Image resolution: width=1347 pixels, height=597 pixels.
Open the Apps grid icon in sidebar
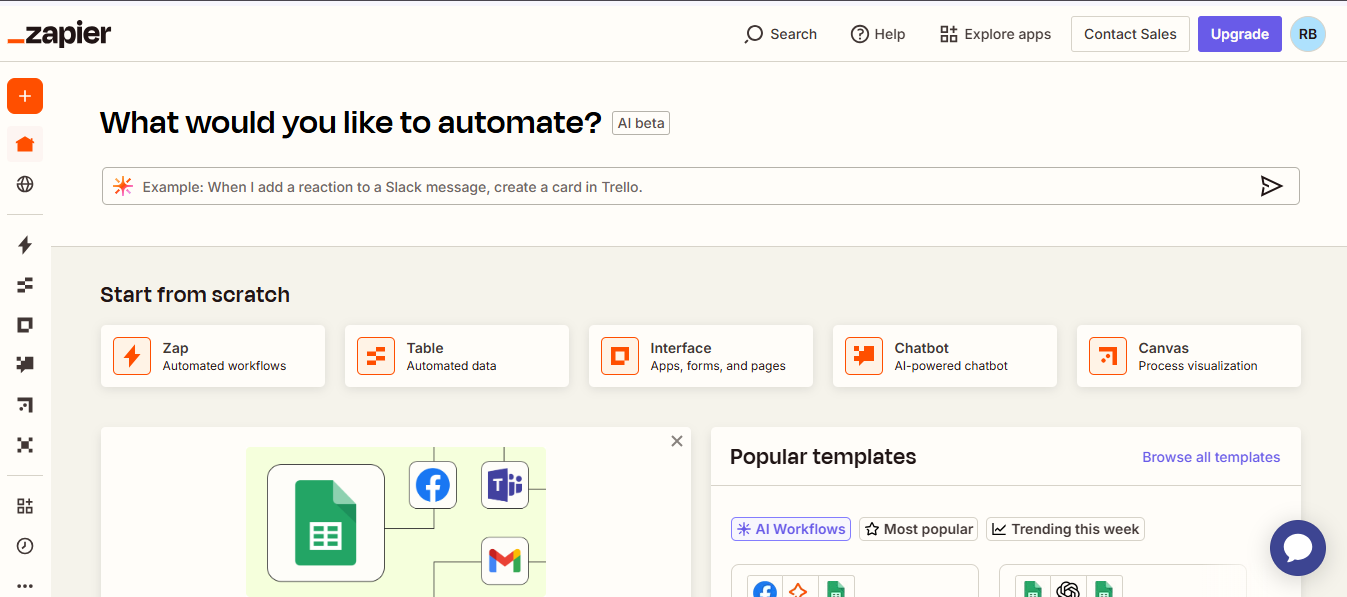(x=25, y=506)
